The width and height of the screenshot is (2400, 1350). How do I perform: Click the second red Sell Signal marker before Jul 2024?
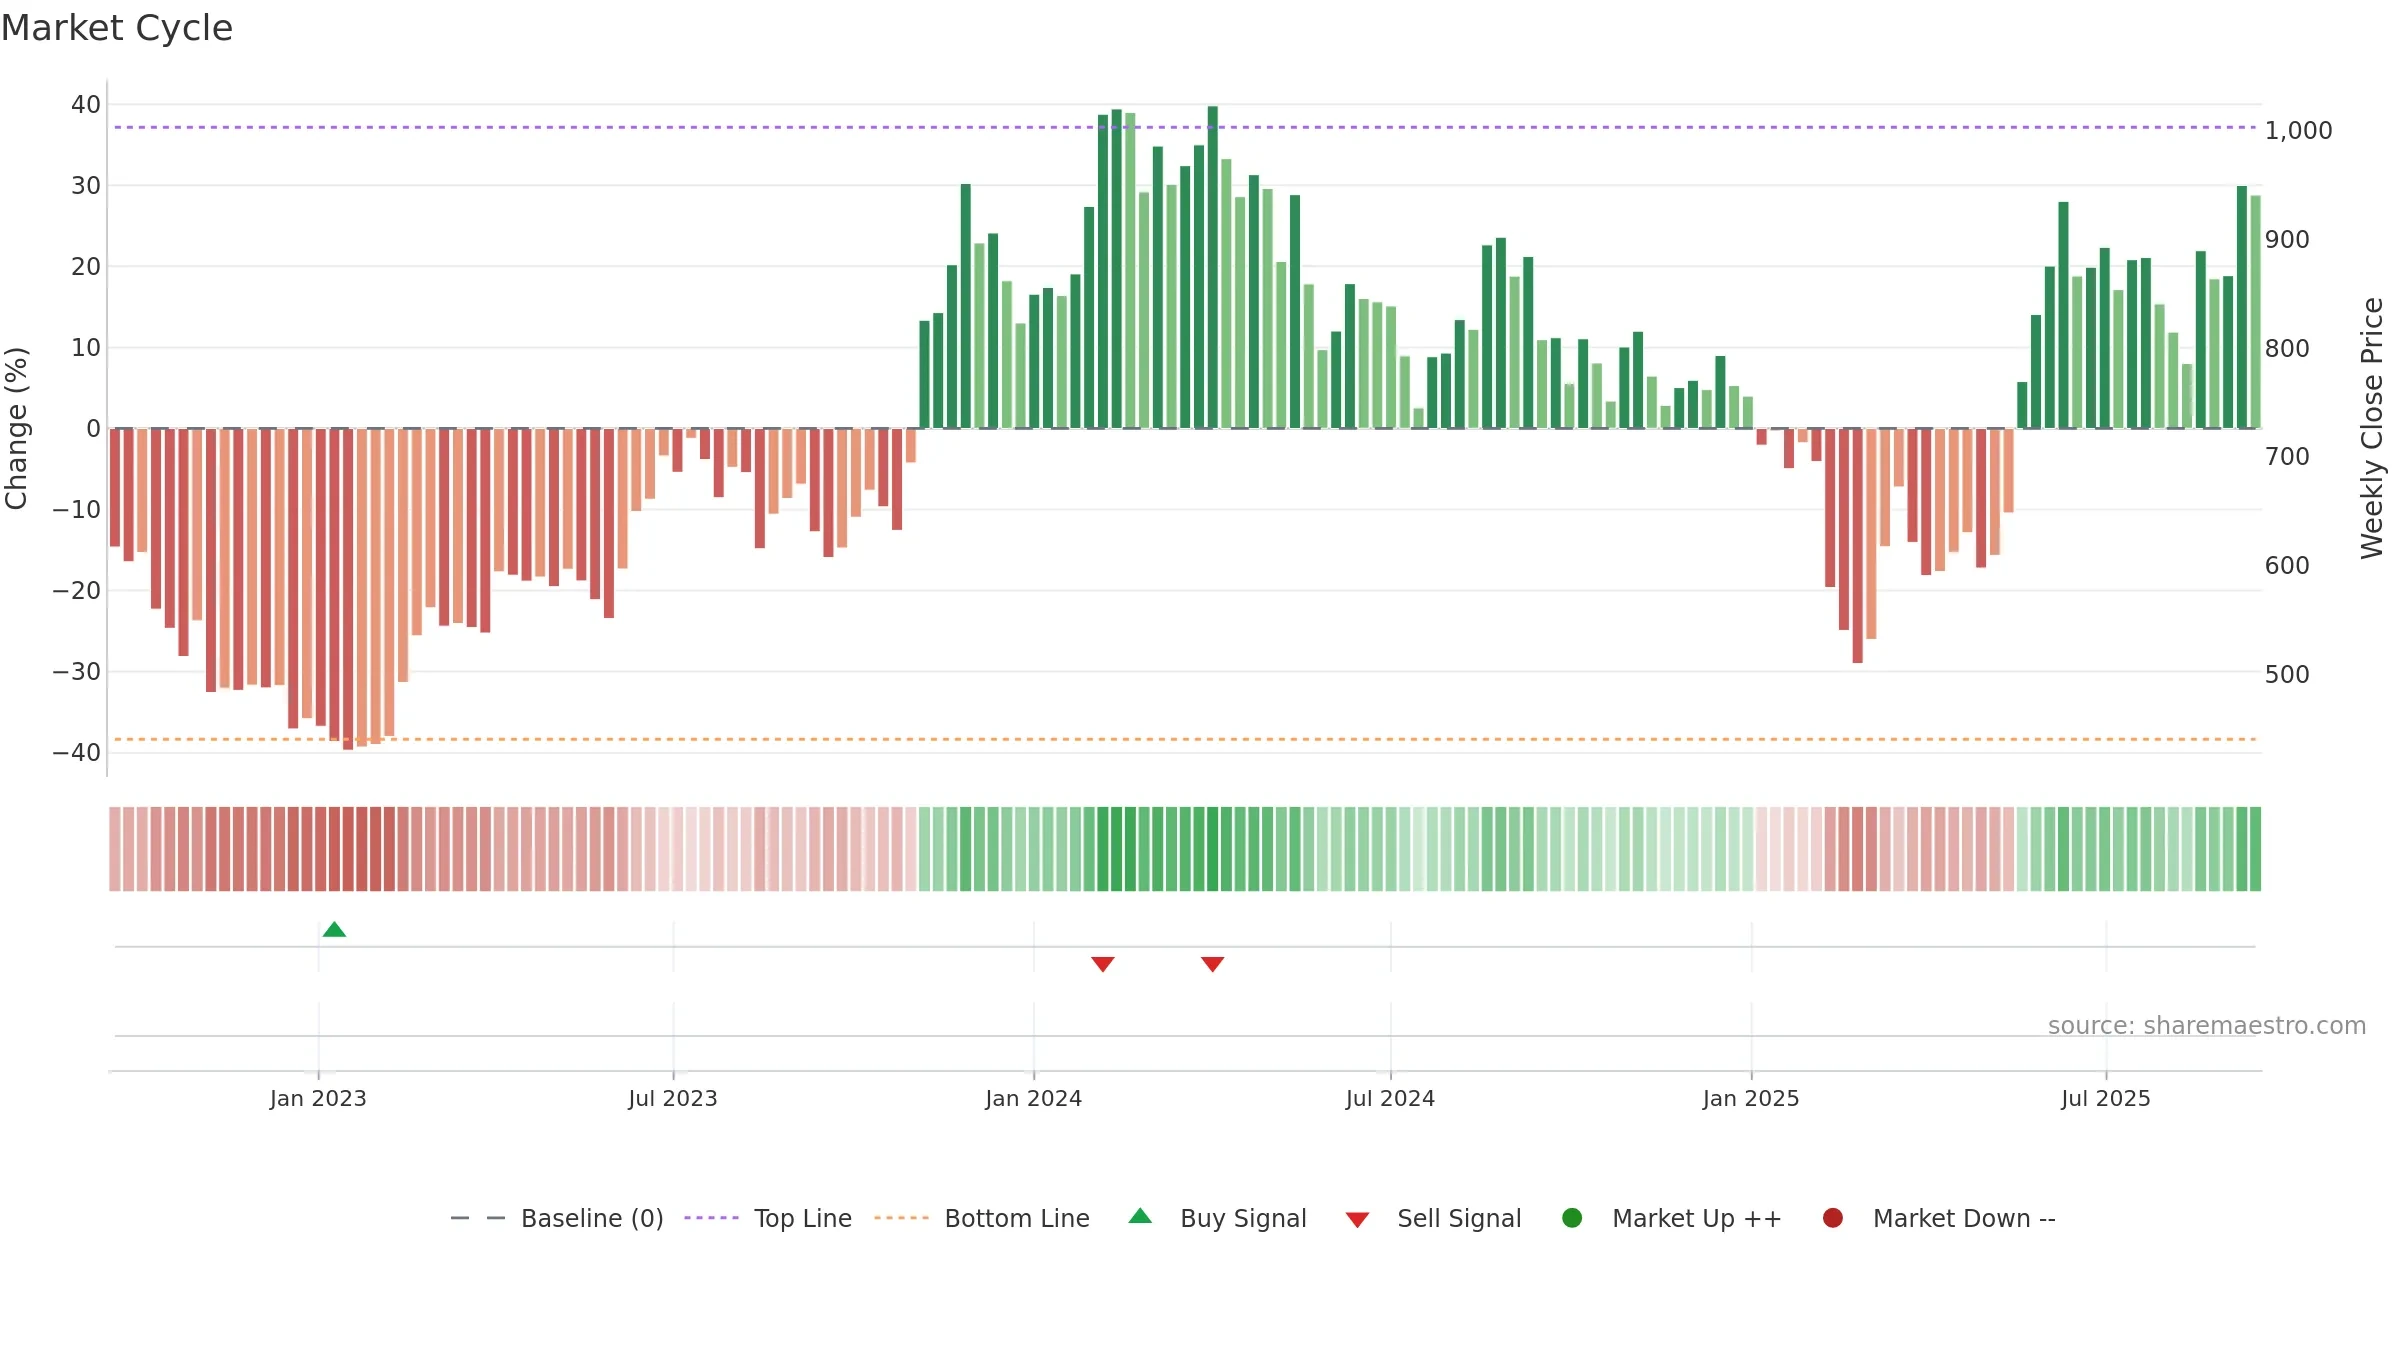pyautogui.click(x=1213, y=964)
